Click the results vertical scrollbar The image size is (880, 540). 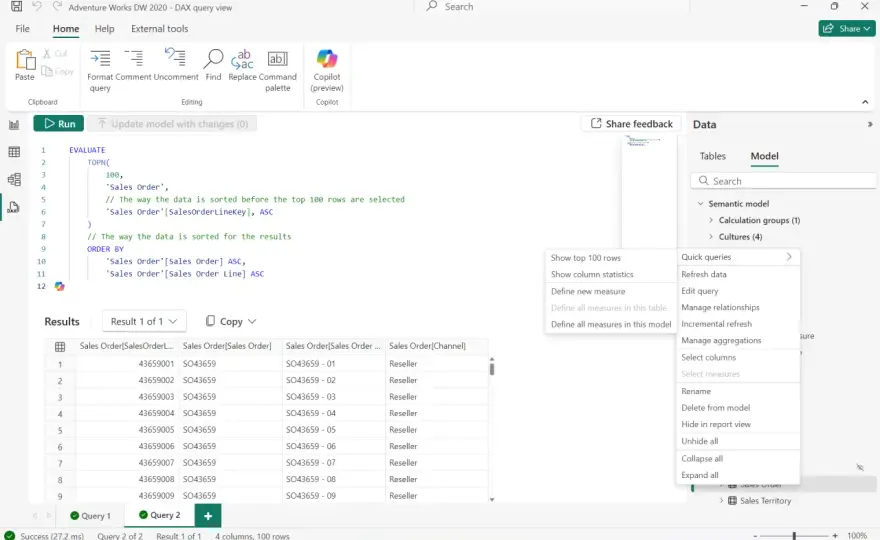(492, 368)
